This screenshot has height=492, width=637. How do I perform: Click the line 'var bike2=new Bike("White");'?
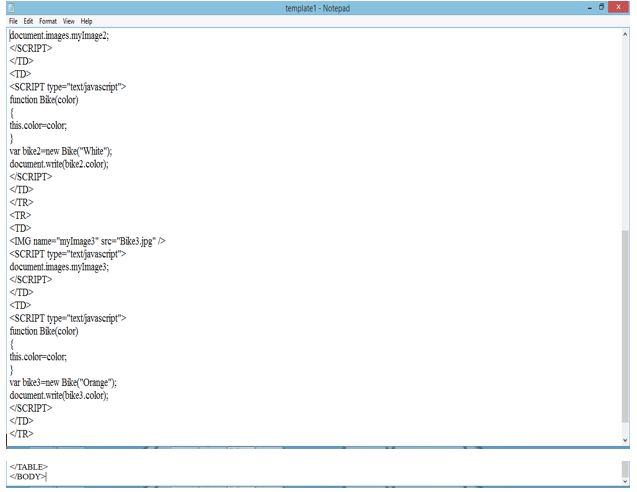61,152
